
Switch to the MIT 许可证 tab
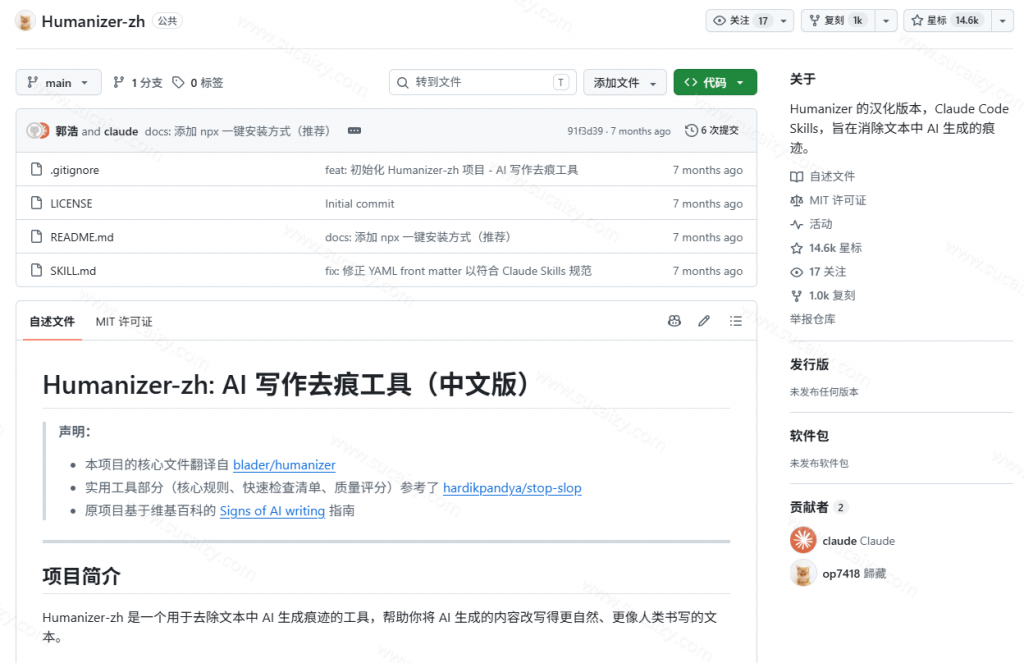click(x=124, y=321)
